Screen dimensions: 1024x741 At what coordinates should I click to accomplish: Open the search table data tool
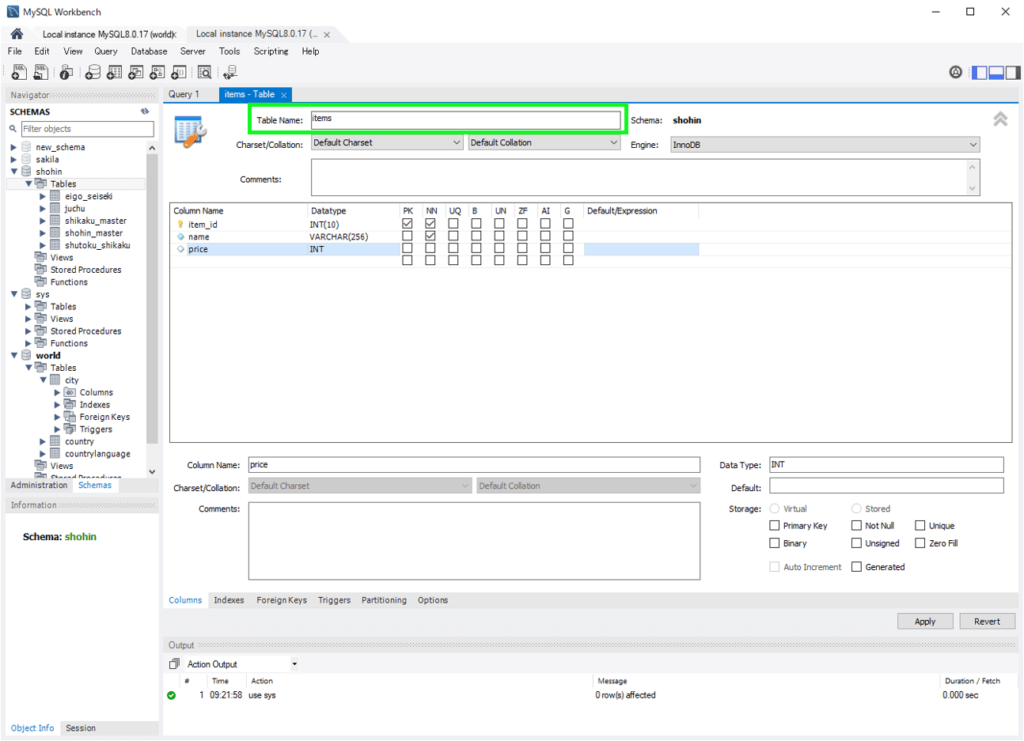[x=204, y=72]
